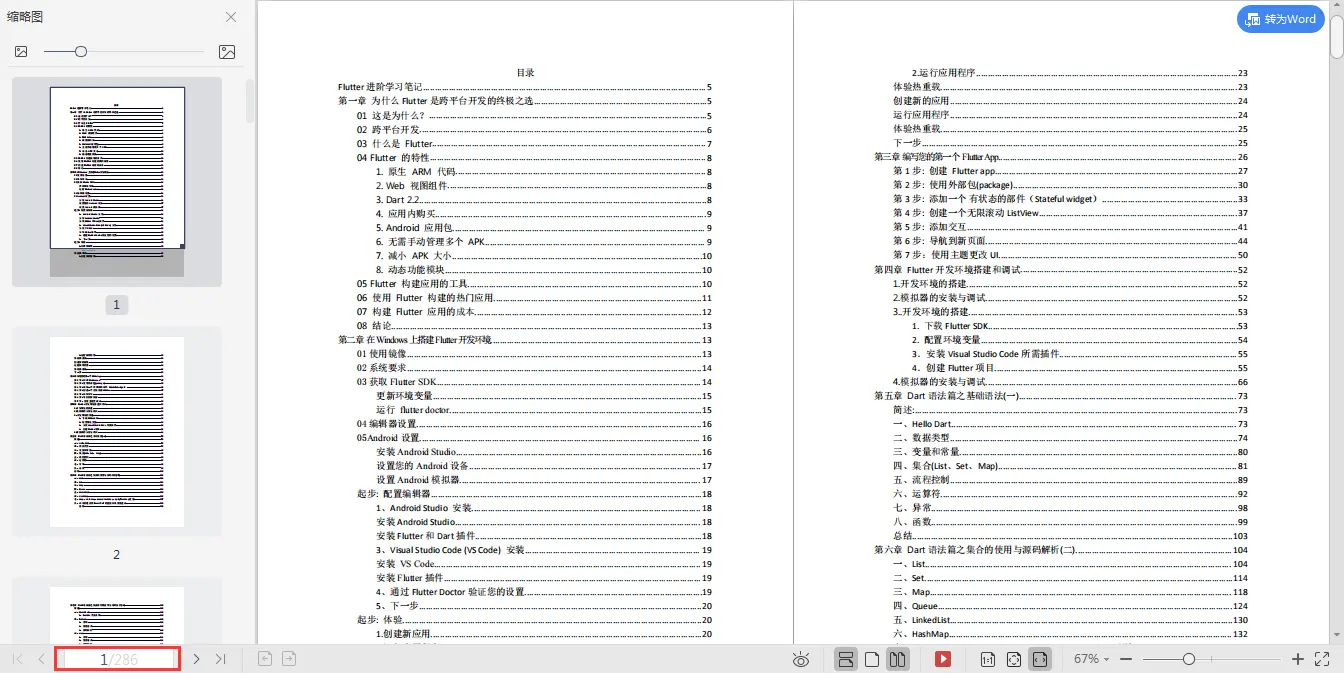Switch to two-page view
1344x673 pixels.
click(898, 659)
